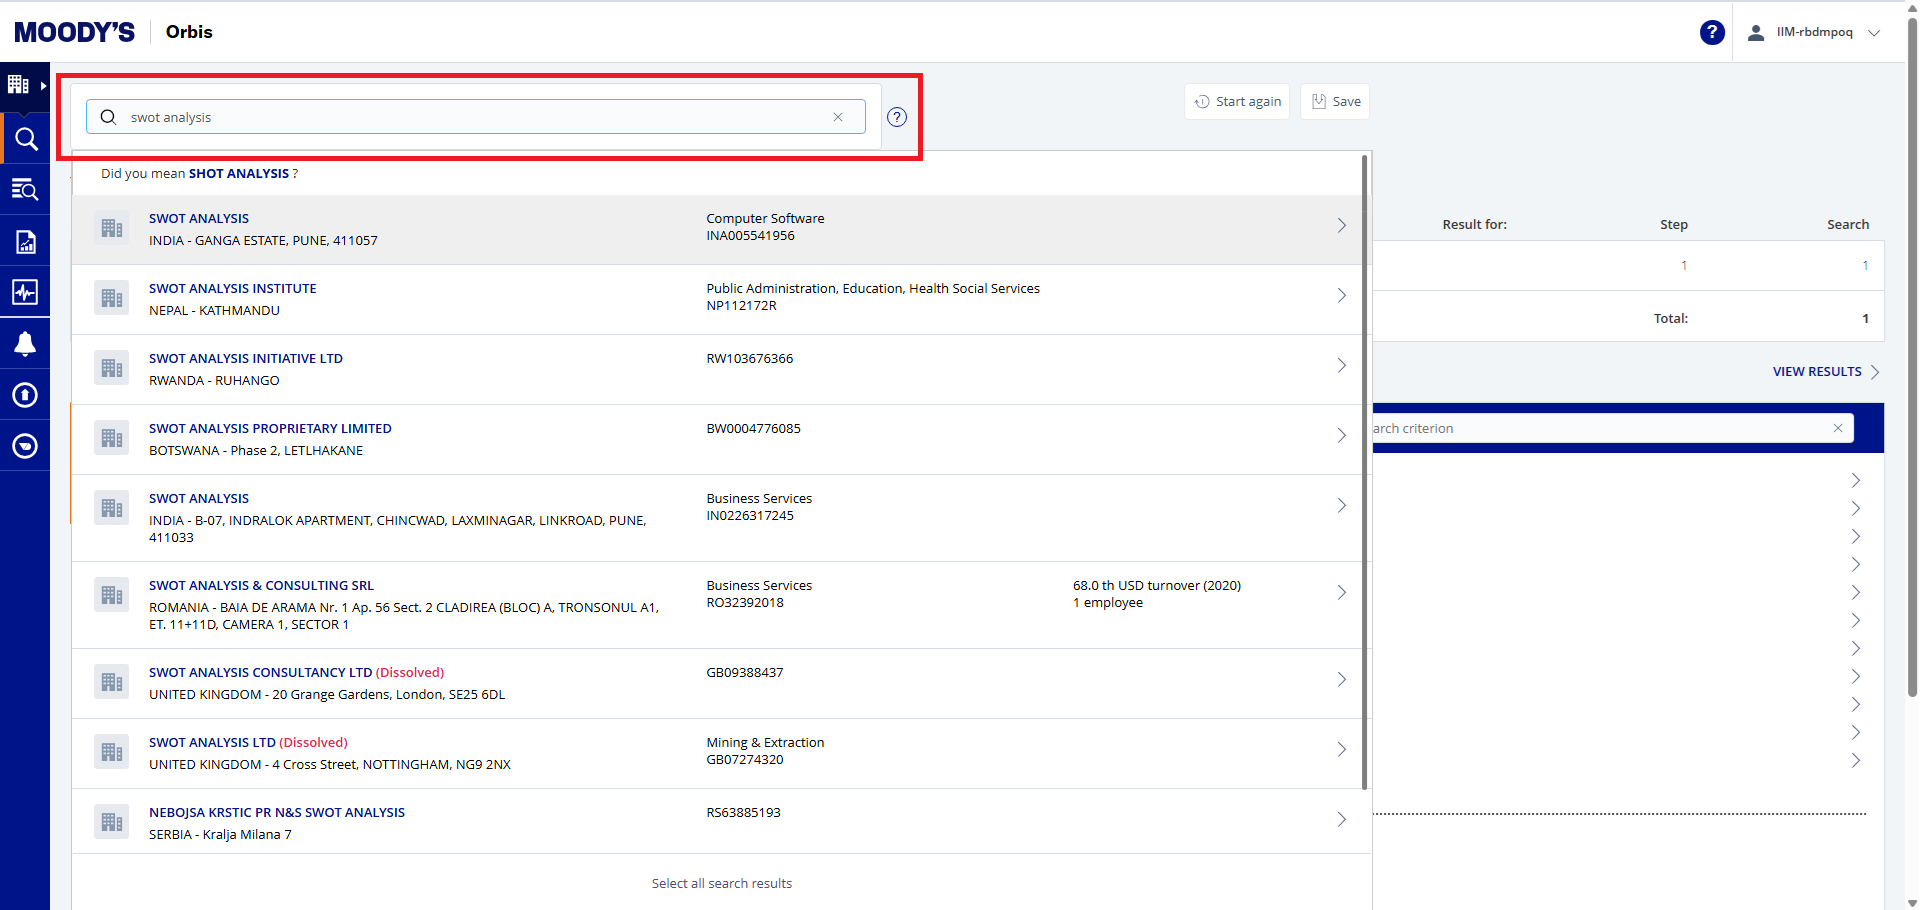The height and width of the screenshot is (910, 1920).
Task: Open SWOT ANALYSIS PROPRIETARY LIMITED company link
Action: (x=270, y=429)
